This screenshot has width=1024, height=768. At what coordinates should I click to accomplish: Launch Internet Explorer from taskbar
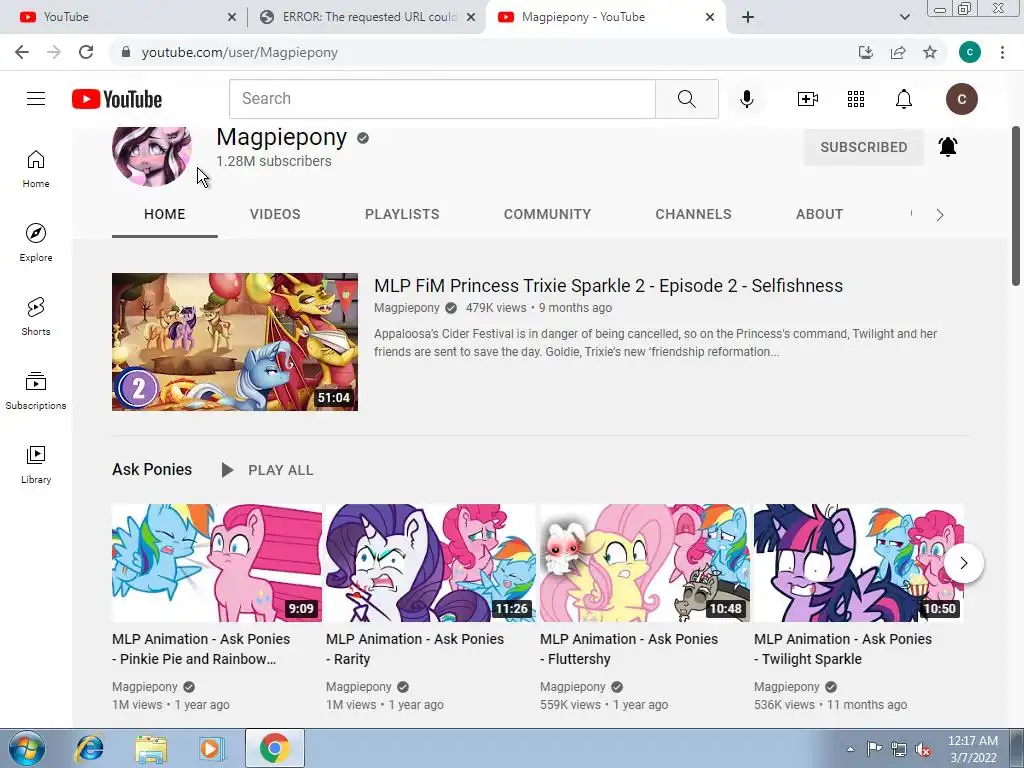point(89,748)
